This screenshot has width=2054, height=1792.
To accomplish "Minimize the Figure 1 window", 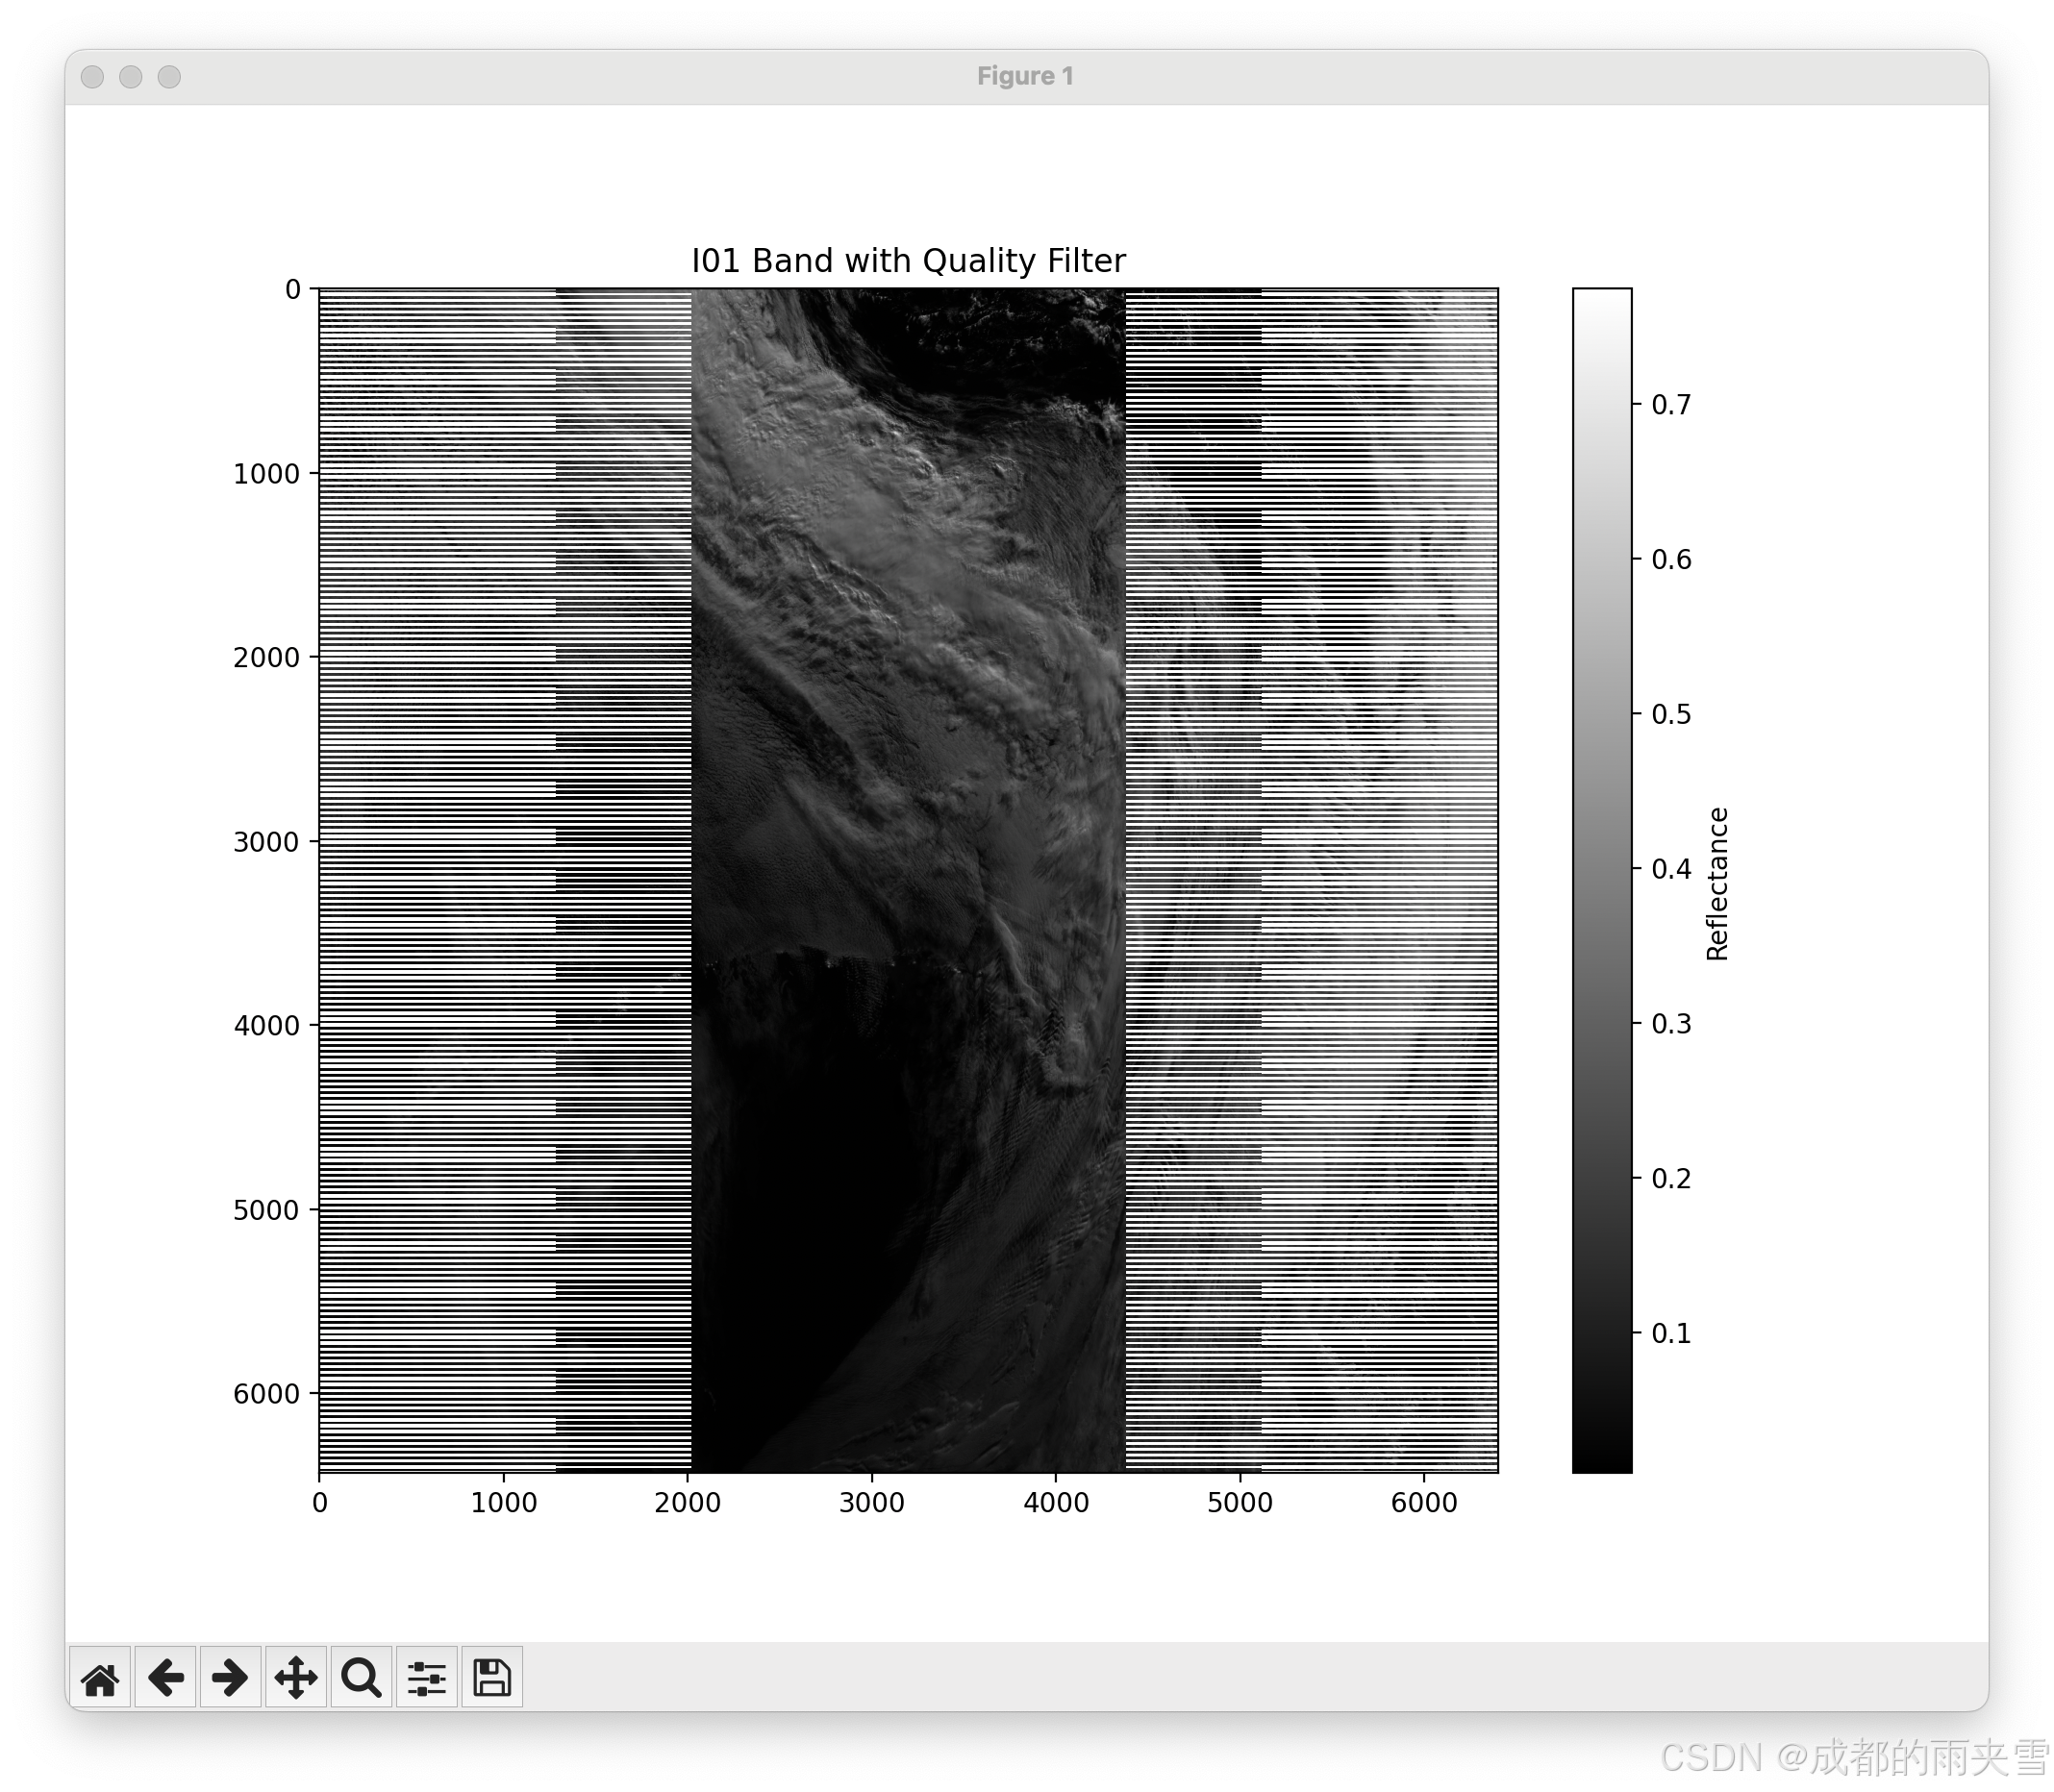I will [x=131, y=77].
